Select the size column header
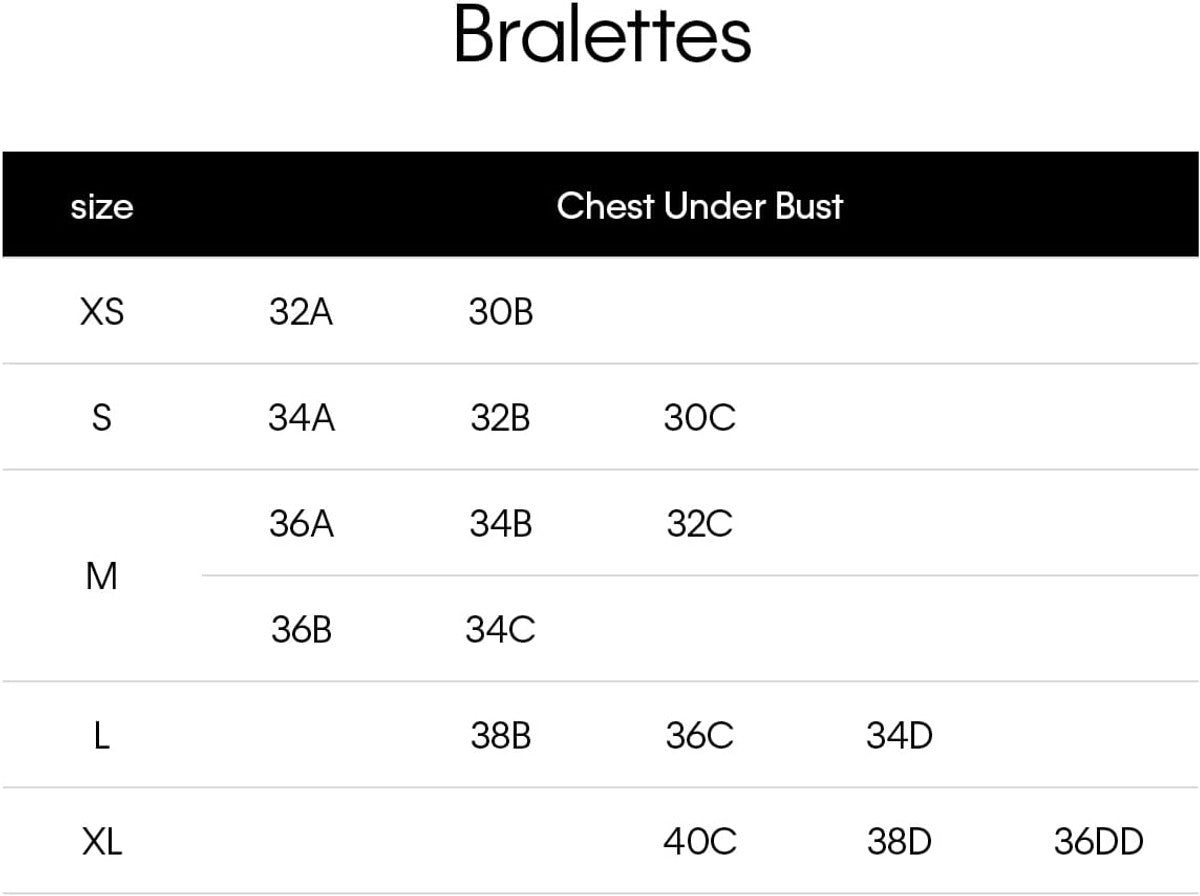 click(x=102, y=207)
